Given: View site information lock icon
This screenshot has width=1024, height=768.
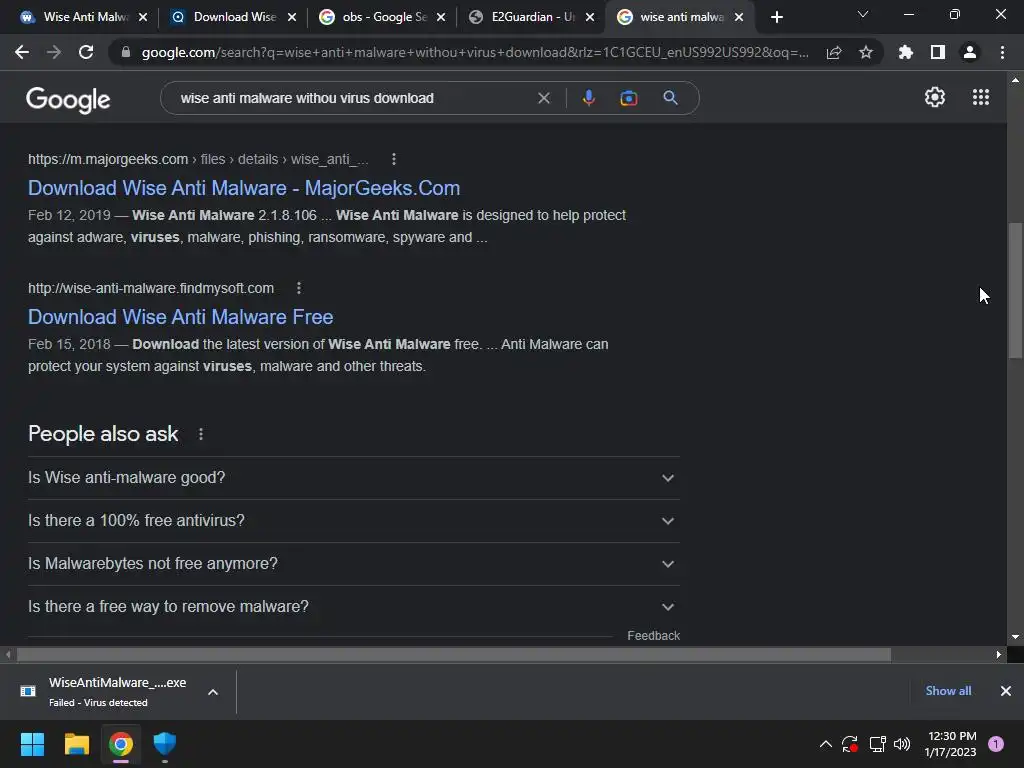Looking at the screenshot, I should [126, 52].
